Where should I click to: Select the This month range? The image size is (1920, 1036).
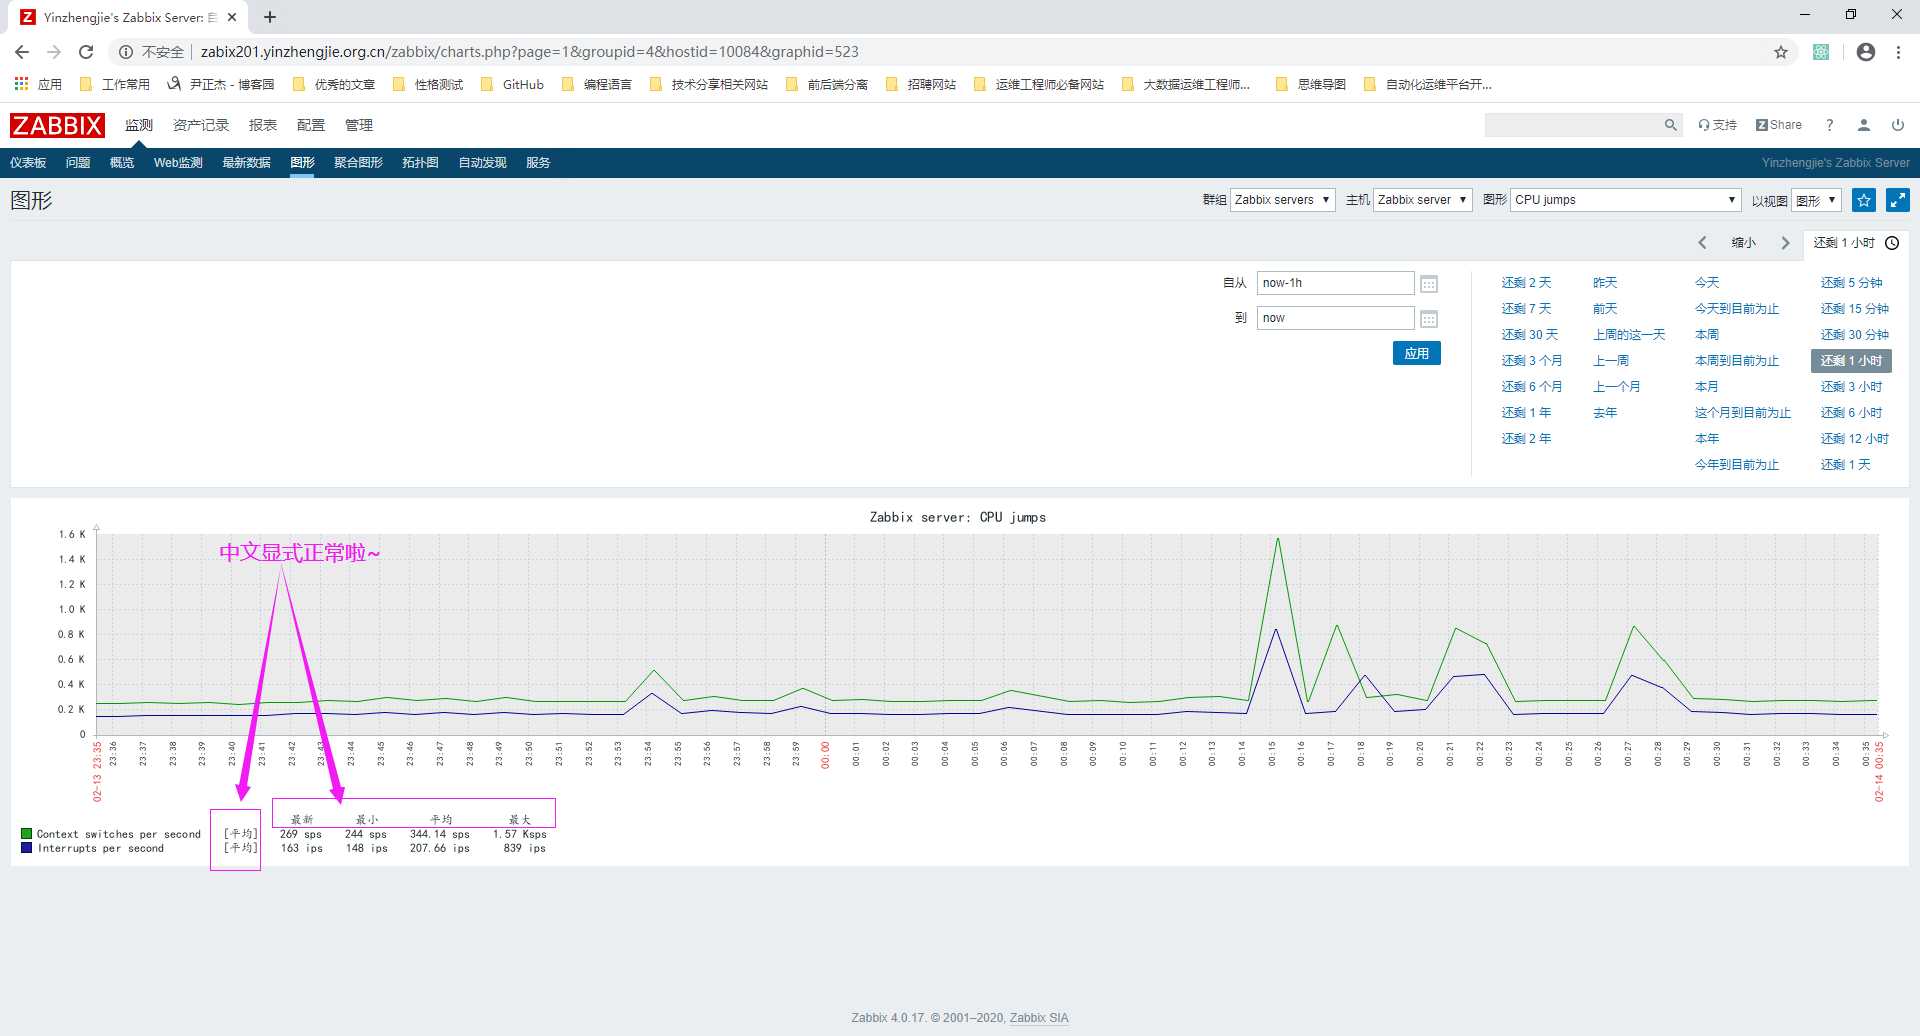point(1707,387)
